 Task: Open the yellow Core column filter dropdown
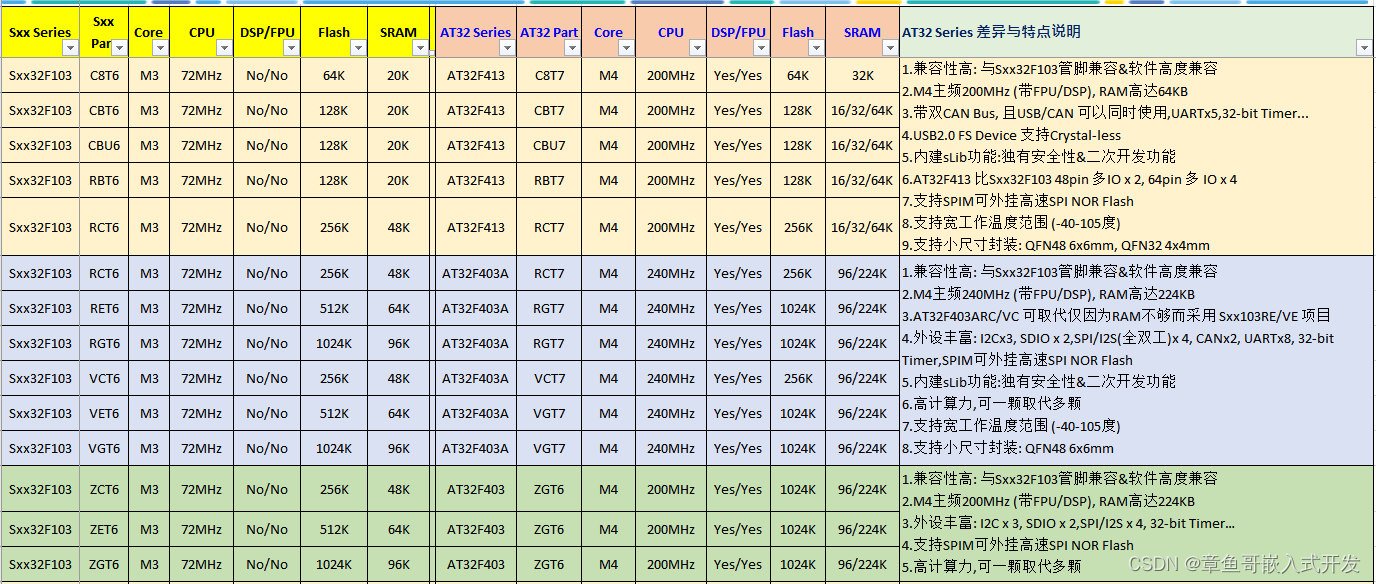[160, 48]
